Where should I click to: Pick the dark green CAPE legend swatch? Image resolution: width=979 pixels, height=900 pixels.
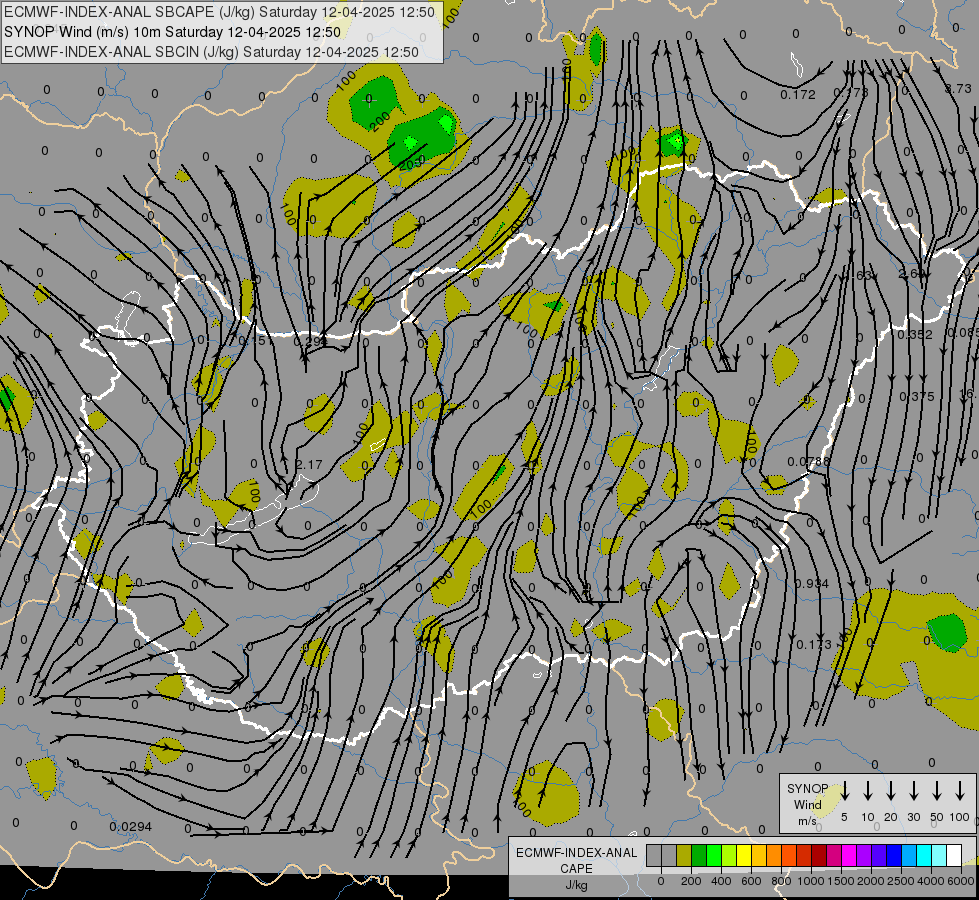[699, 855]
